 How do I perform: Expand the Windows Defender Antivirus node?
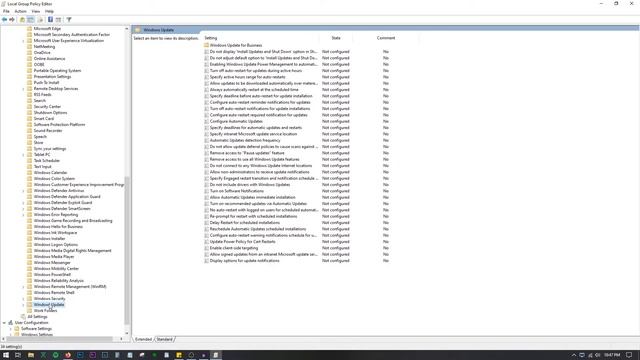(x=23, y=191)
